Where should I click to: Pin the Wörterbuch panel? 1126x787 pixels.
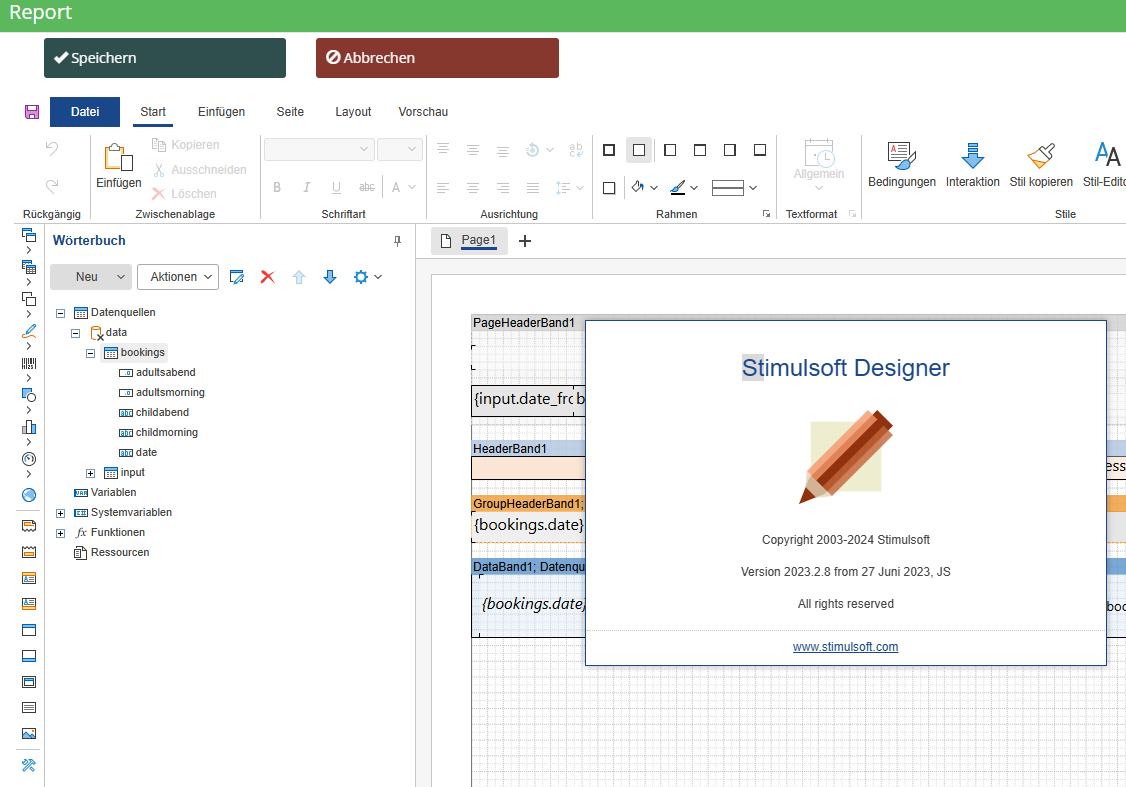(x=397, y=241)
